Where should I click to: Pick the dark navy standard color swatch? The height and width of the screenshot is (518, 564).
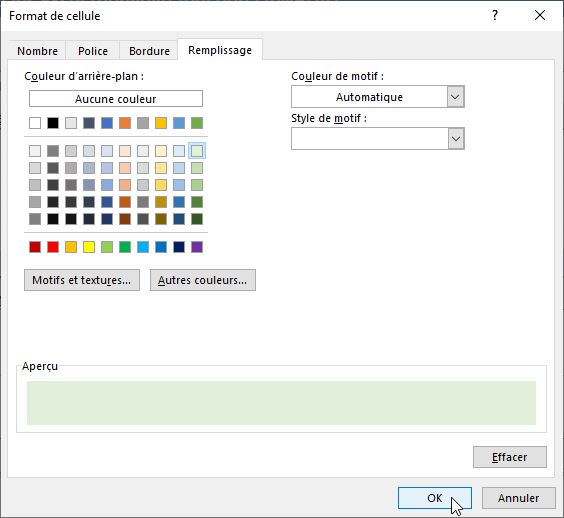(x=179, y=247)
